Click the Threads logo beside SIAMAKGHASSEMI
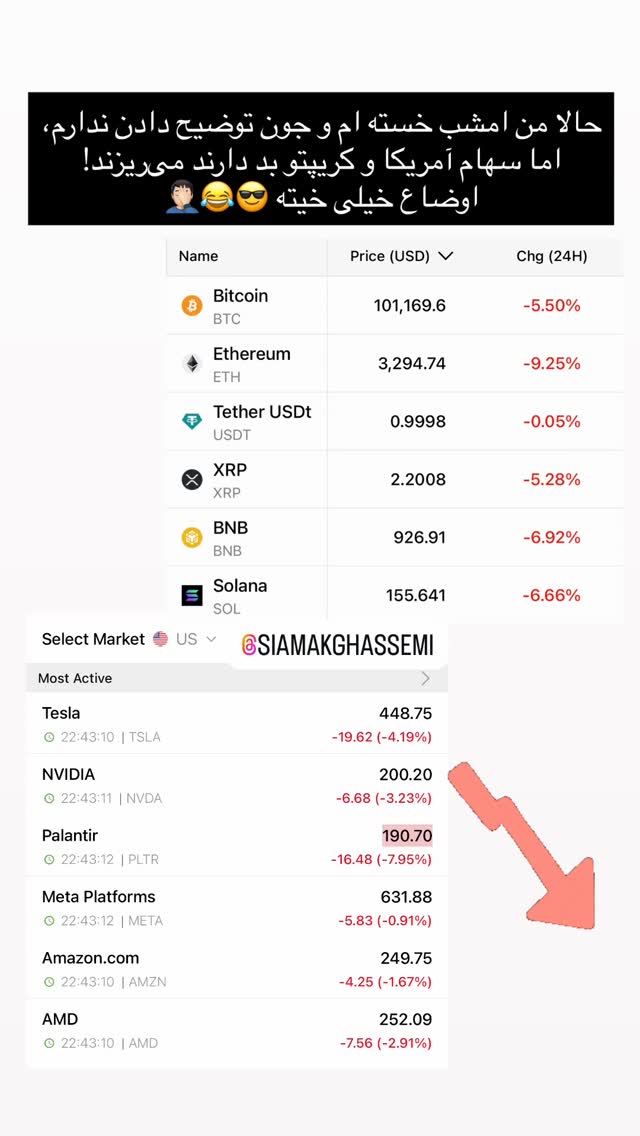This screenshot has width=640, height=1136. click(x=249, y=646)
